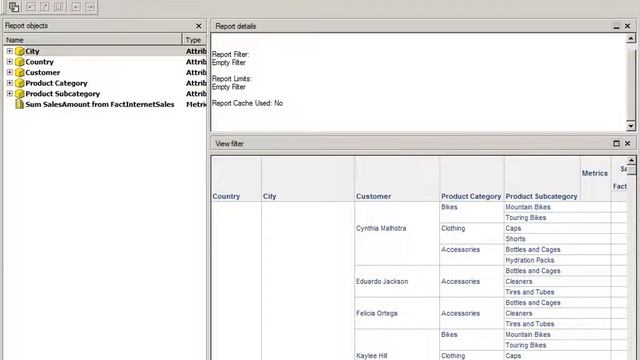640x360 pixels.
Task: Sort by the Name column header
Action: [x=93, y=40]
